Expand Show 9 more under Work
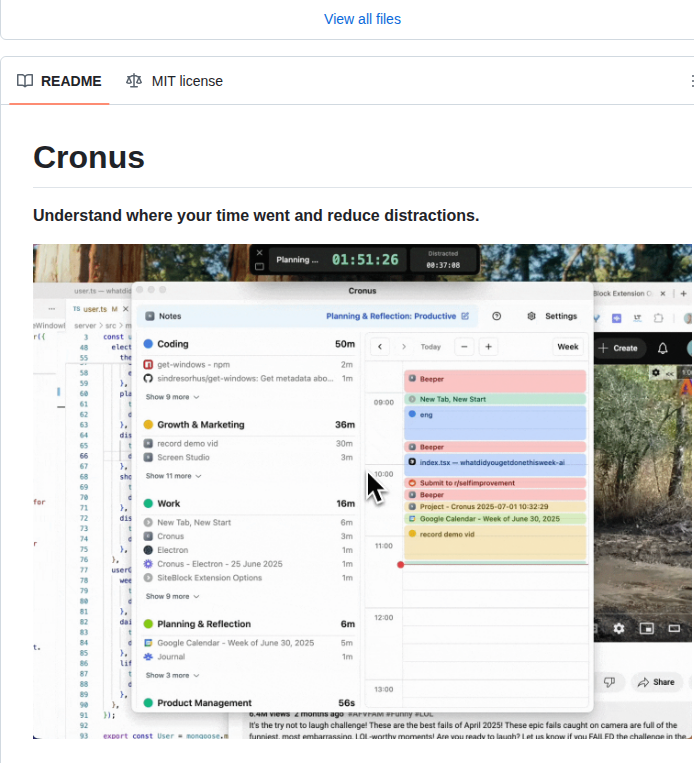 pos(172,596)
